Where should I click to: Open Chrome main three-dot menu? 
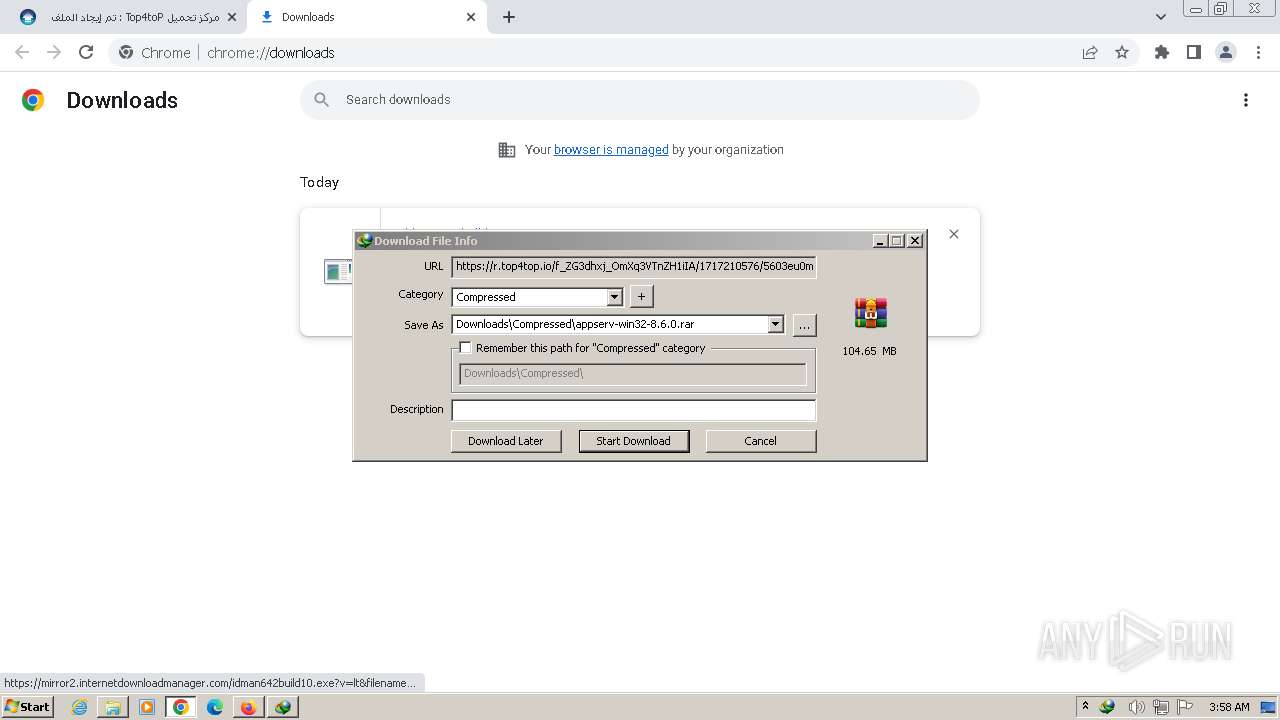[x=1258, y=53]
